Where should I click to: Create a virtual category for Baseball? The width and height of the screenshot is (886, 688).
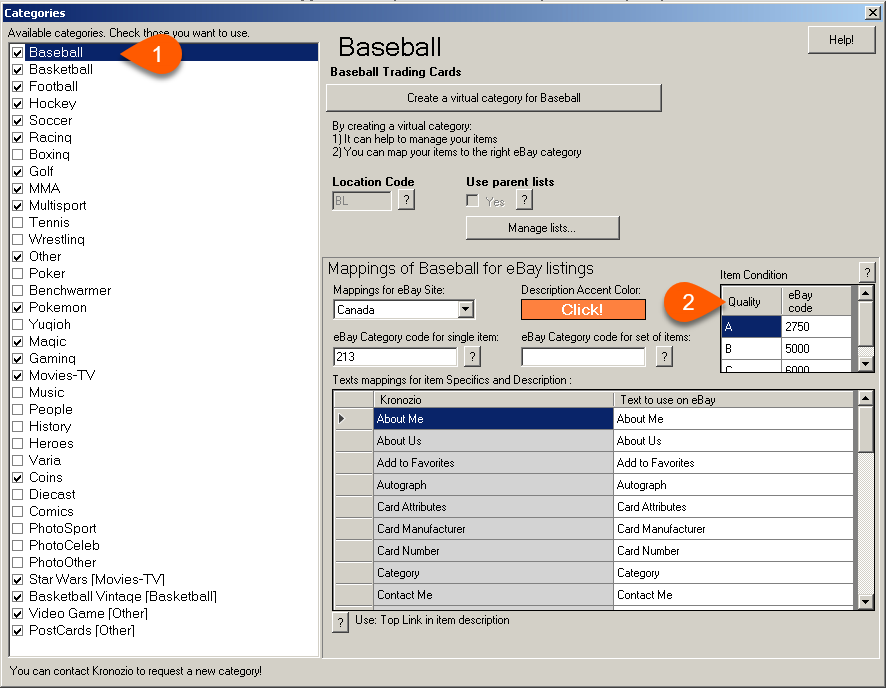494,98
